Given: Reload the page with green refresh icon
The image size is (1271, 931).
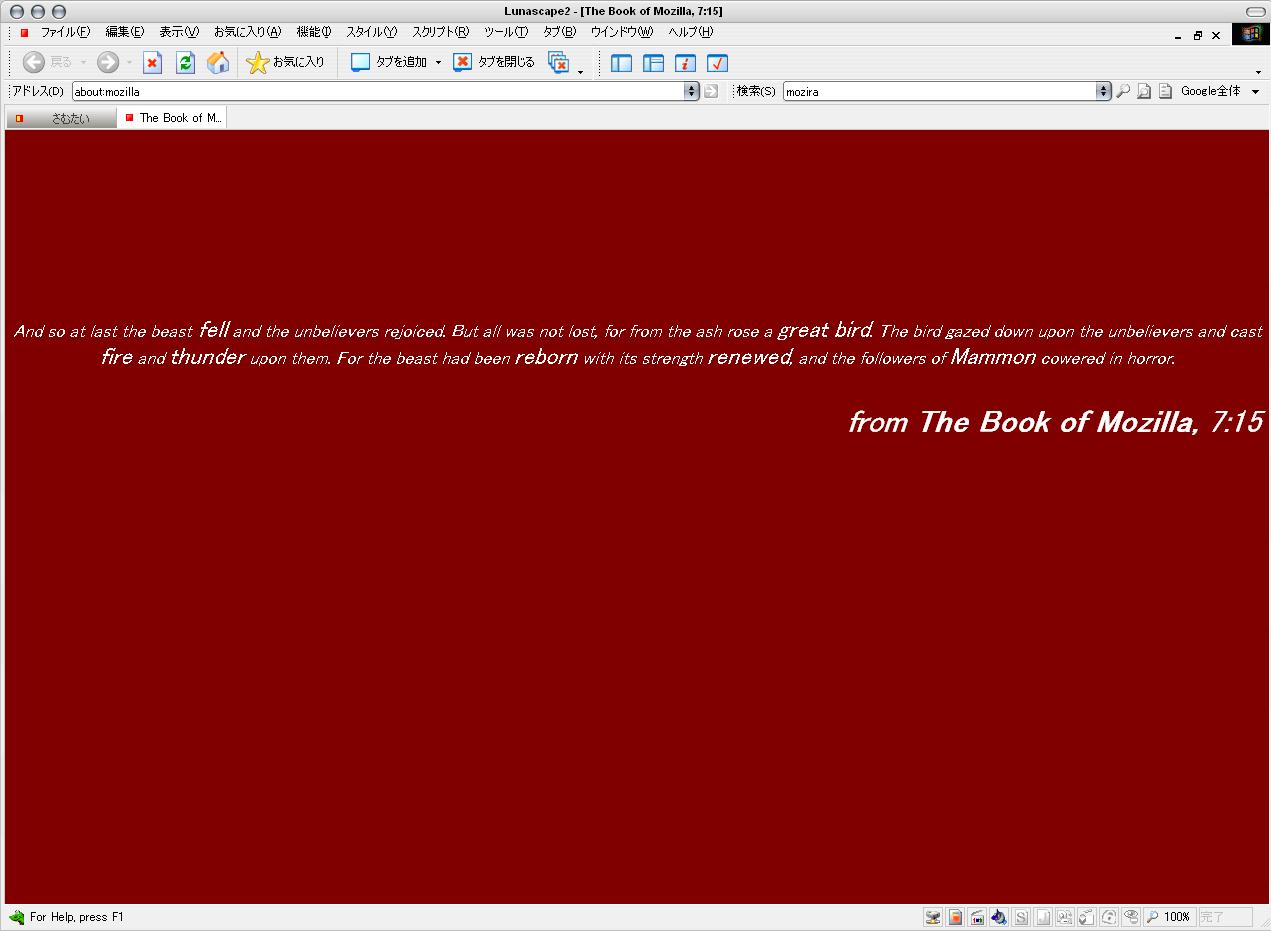Looking at the screenshot, I should 185,63.
